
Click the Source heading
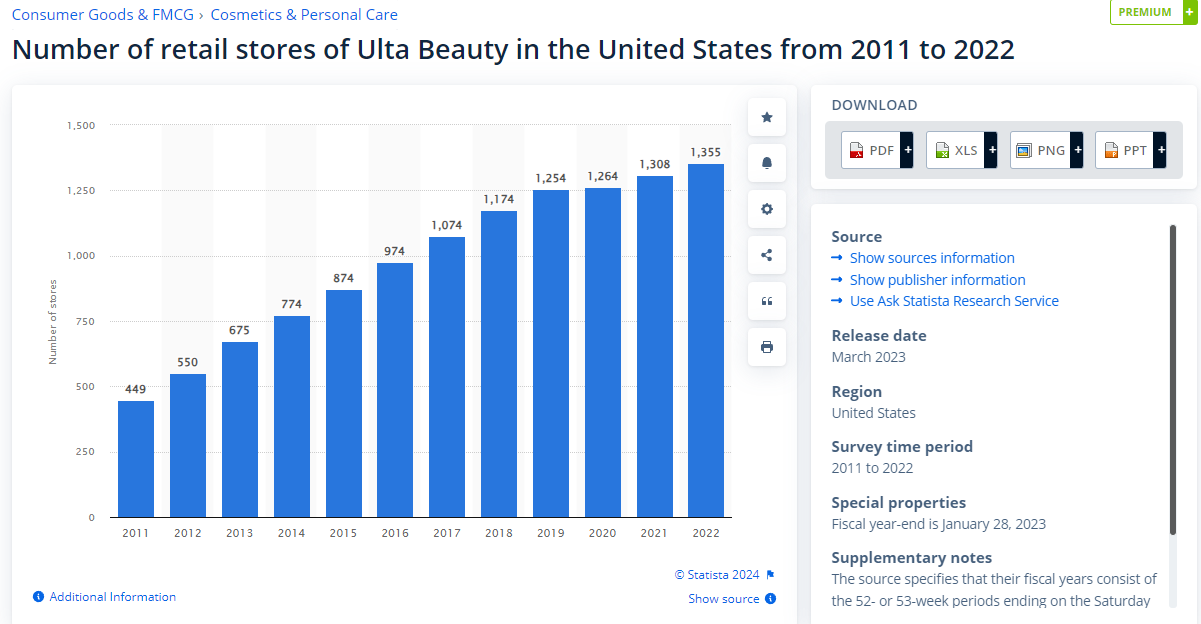857,237
